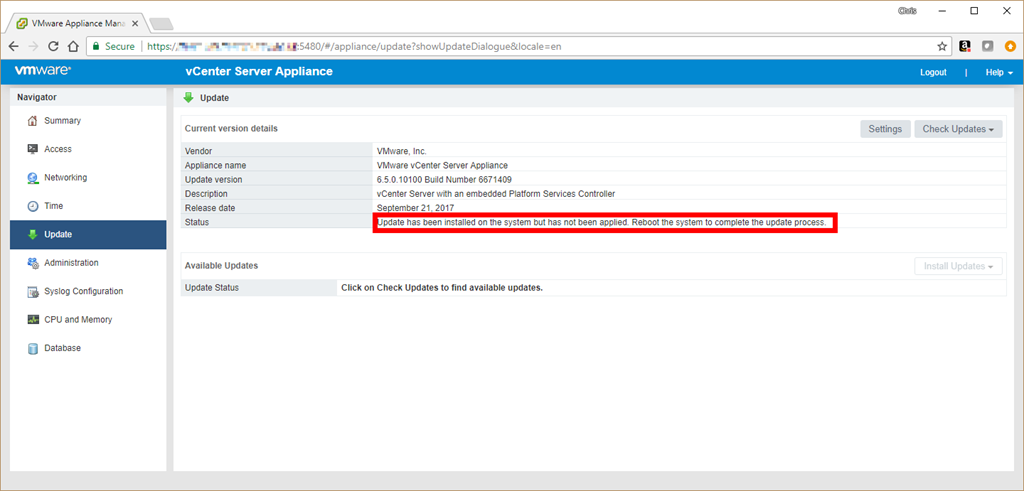Image resolution: width=1024 pixels, height=491 pixels.
Task: Close the VMware Appliance browser tab
Action: pos(135,22)
